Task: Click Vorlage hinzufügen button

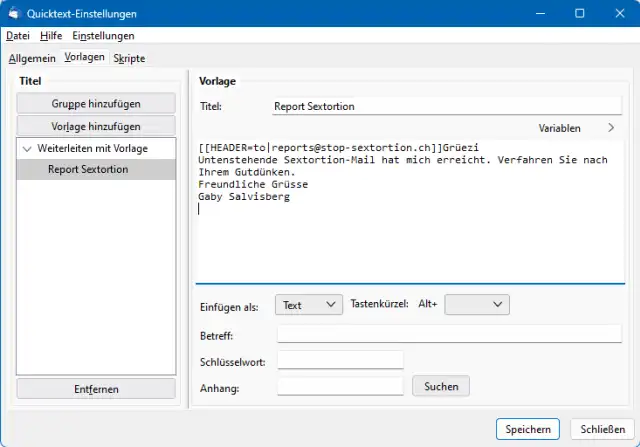Action: (96, 127)
